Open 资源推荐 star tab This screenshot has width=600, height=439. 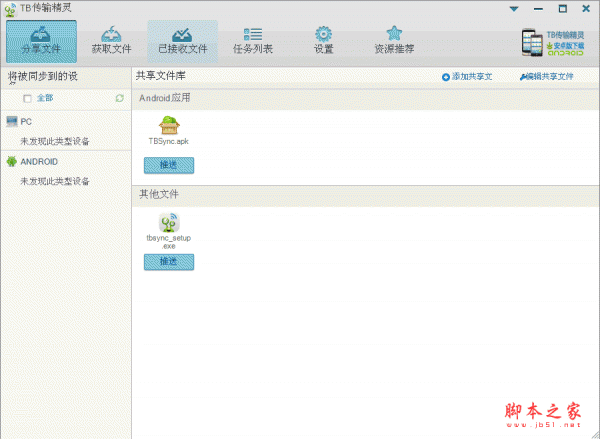click(394, 41)
